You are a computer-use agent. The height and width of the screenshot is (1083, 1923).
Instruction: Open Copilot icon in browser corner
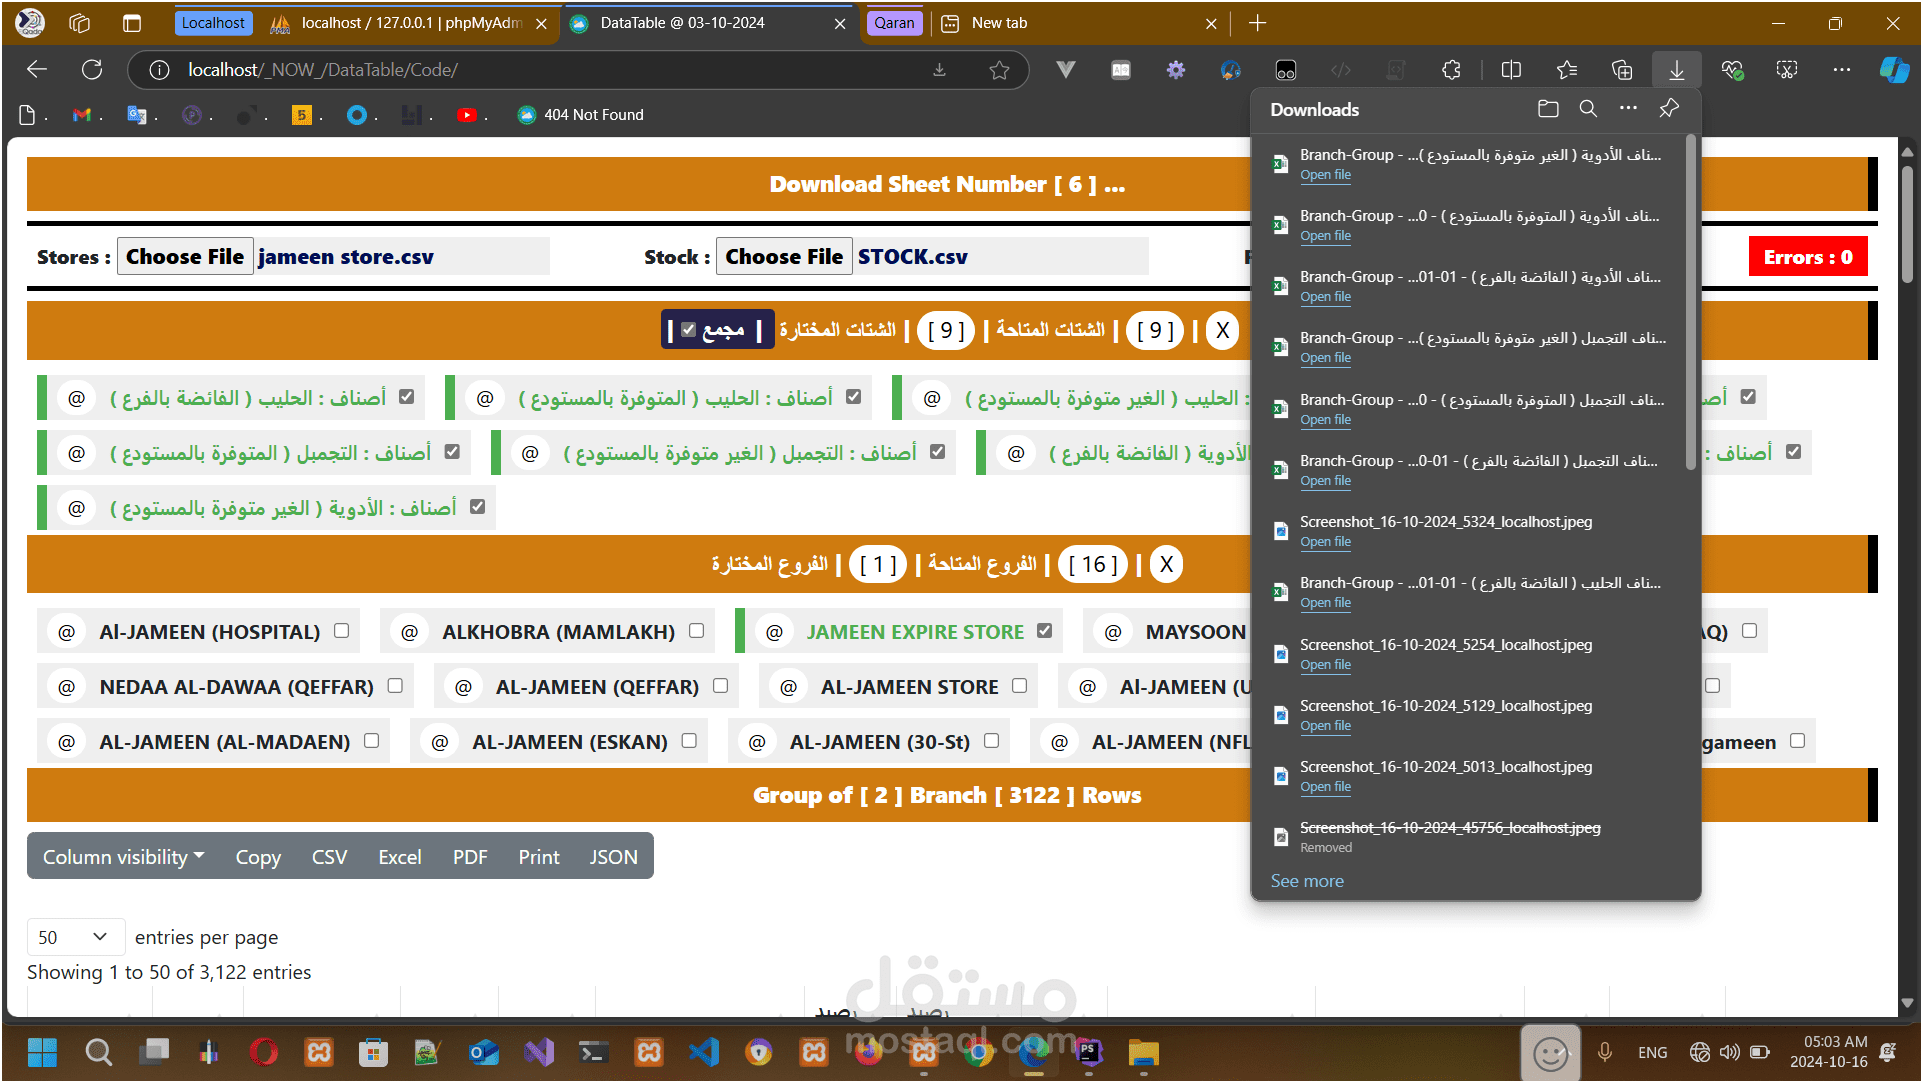pyautogui.click(x=1894, y=70)
